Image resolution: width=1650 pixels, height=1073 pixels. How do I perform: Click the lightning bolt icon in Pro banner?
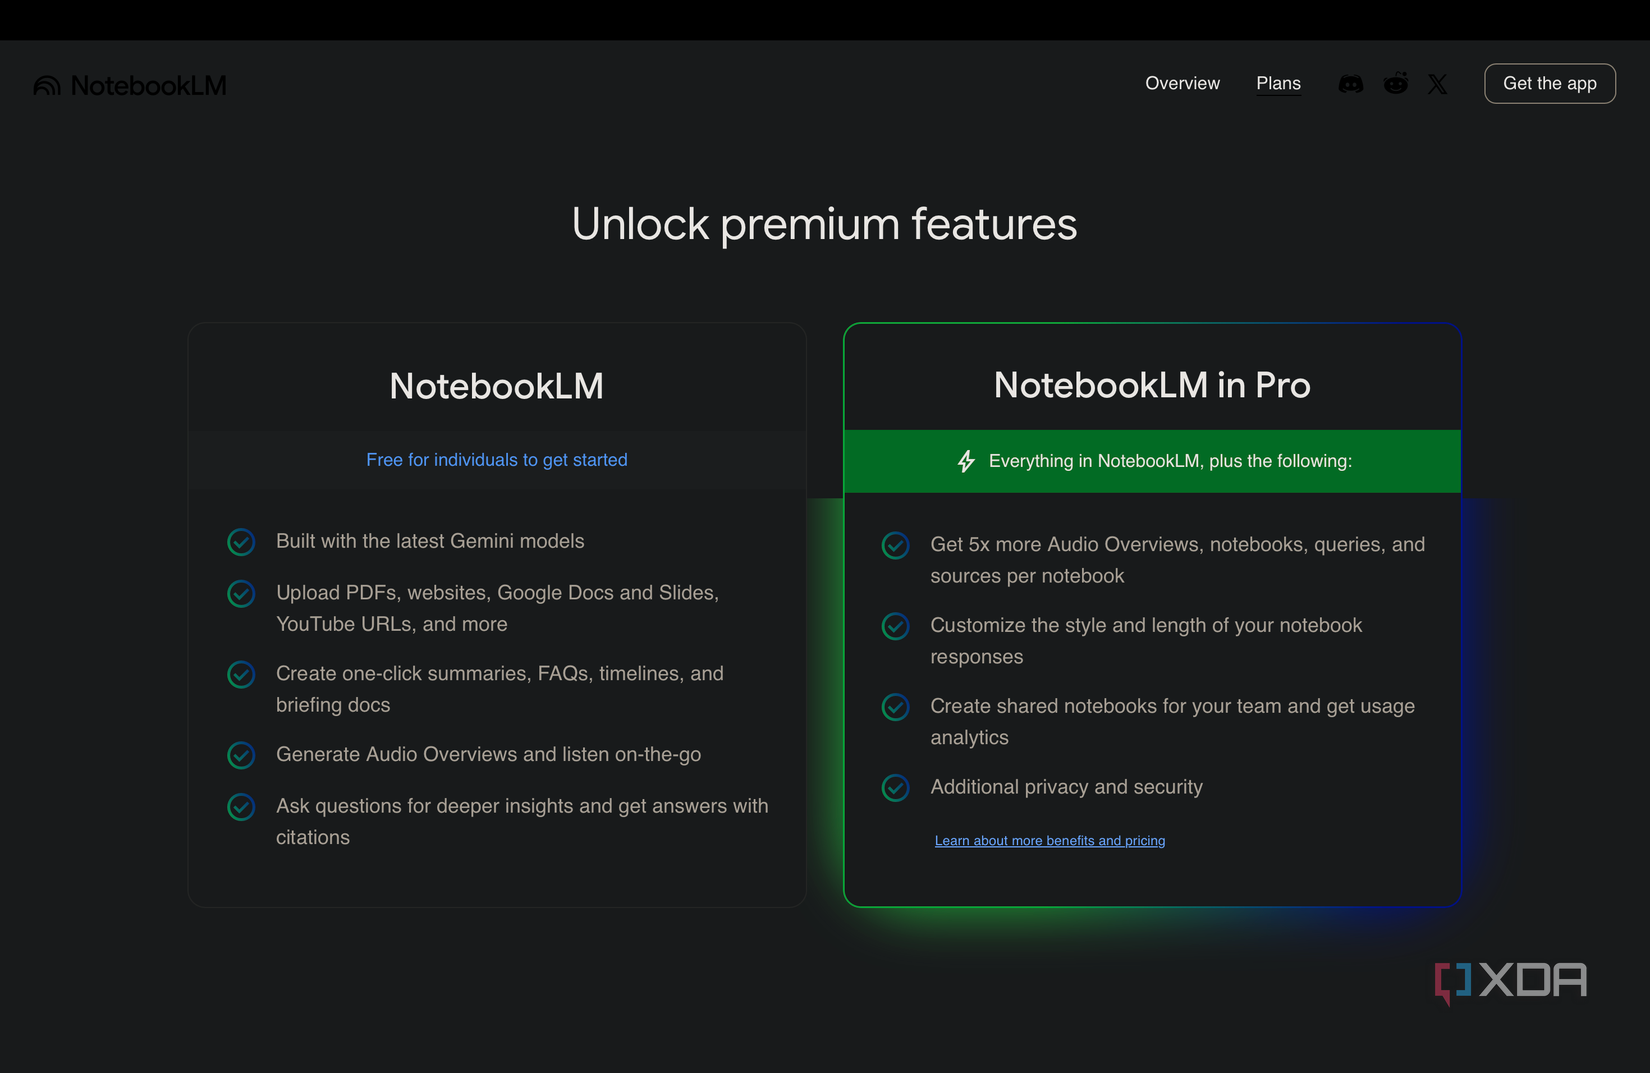click(x=966, y=461)
